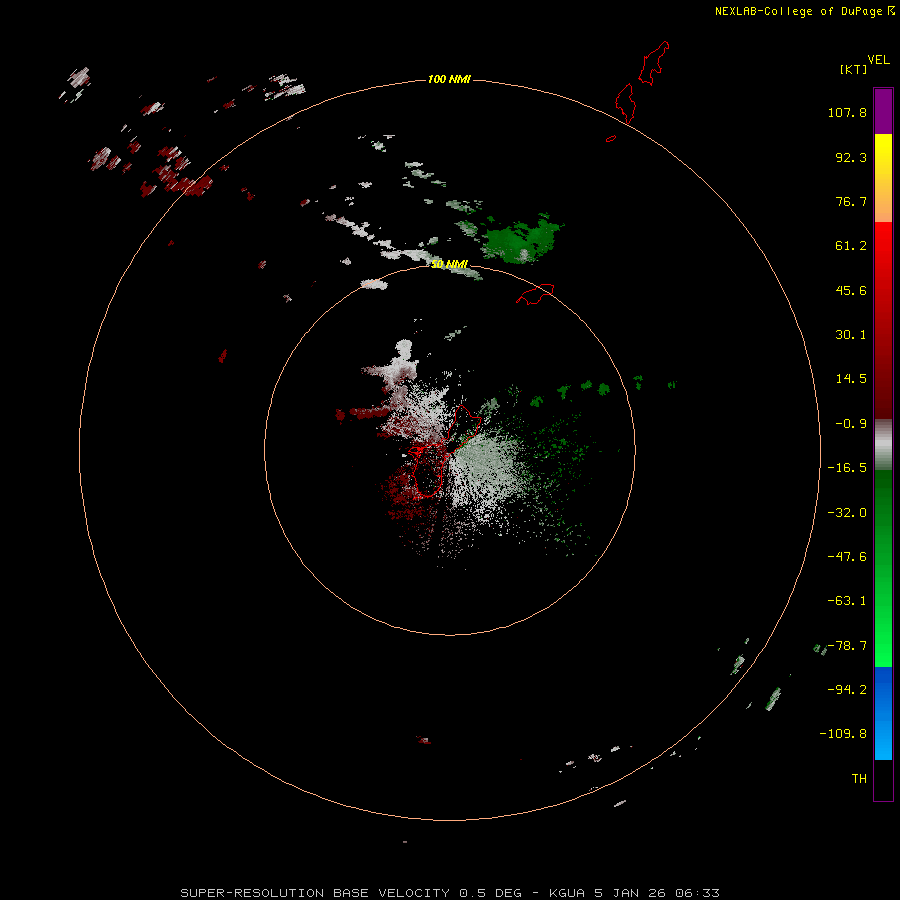Click the -16.5 legend value
900x900 pixels.
(x=847, y=468)
